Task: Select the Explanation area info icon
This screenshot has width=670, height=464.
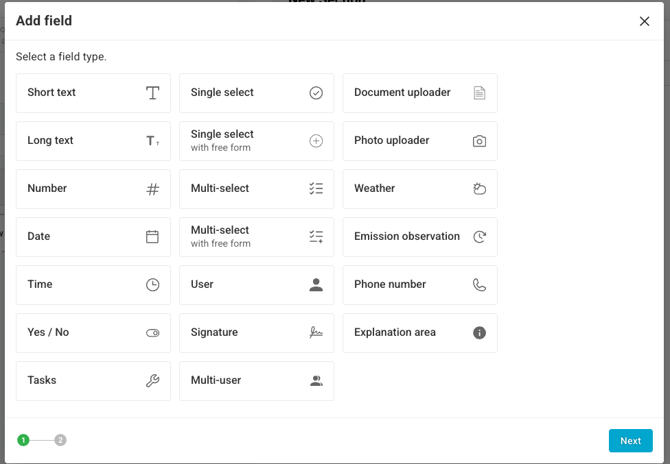Action: coord(479,333)
